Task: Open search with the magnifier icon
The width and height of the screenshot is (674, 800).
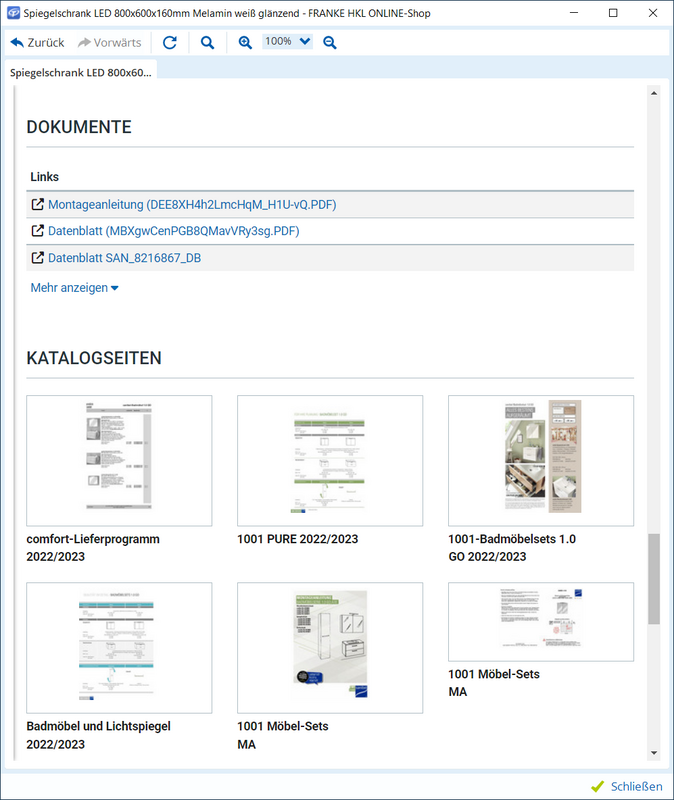Action: coord(208,43)
